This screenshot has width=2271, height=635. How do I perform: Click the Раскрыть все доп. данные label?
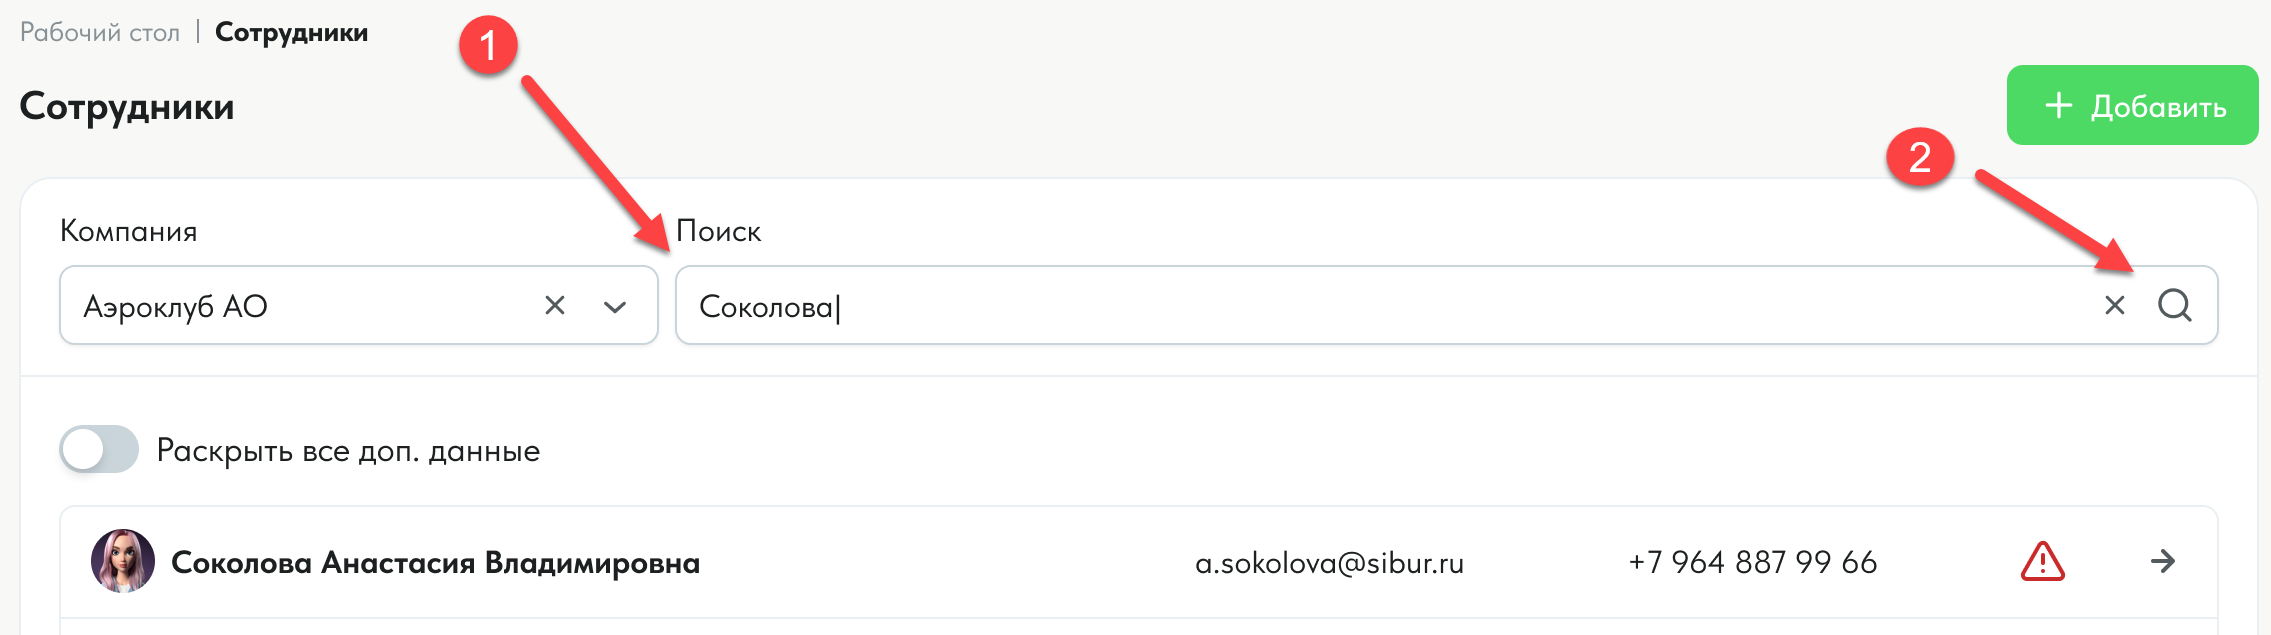coord(348,451)
